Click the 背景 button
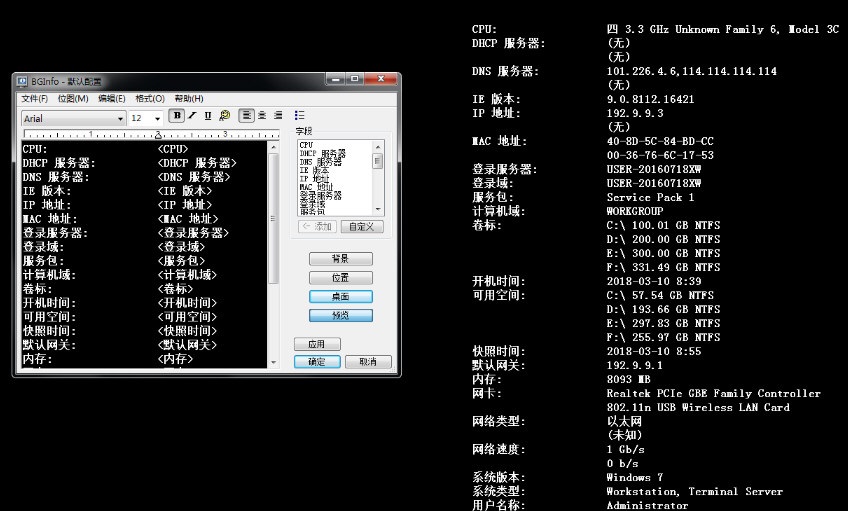The height and width of the screenshot is (511, 848). (x=341, y=259)
